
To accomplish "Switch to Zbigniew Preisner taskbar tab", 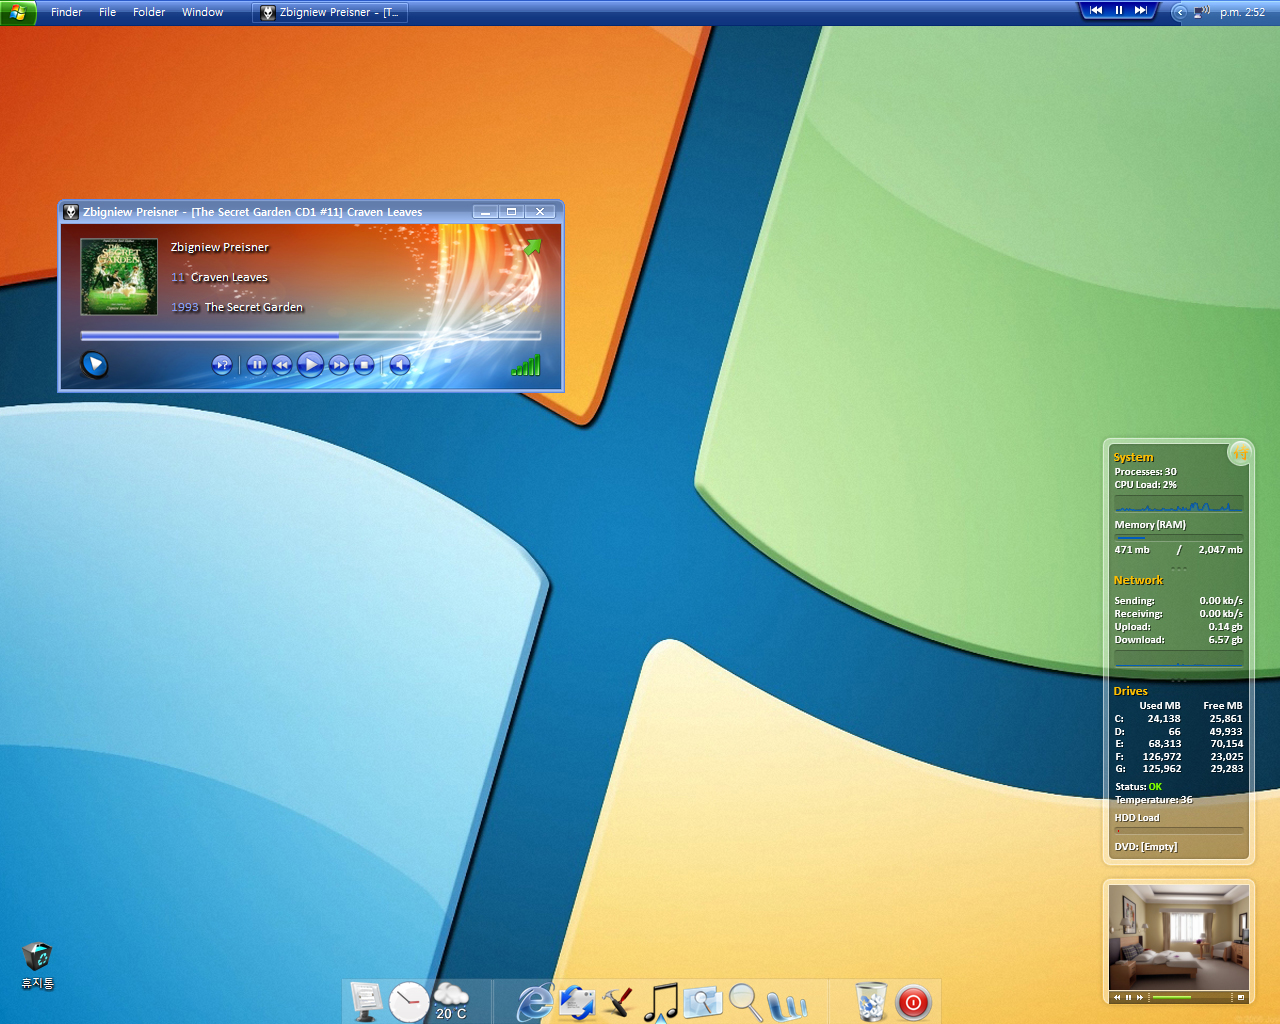I will 330,12.
